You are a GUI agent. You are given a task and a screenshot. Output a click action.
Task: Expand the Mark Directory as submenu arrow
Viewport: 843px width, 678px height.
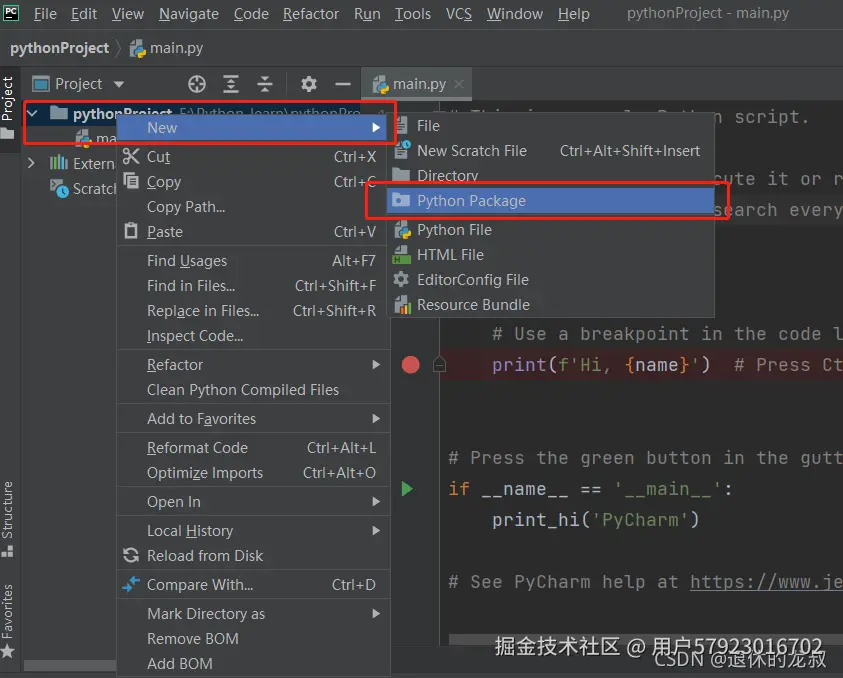pos(376,613)
